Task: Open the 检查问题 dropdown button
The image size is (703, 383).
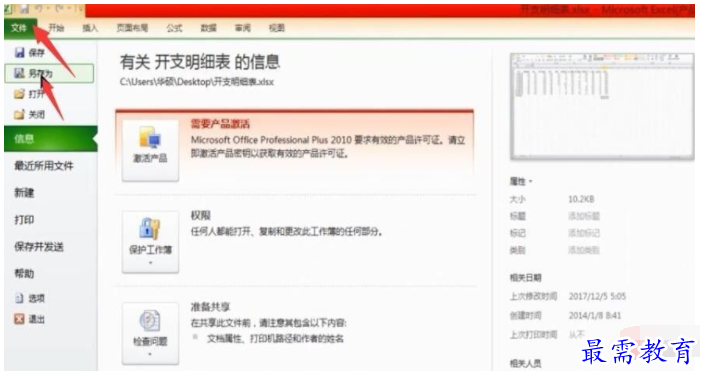Action: (x=150, y=334)
